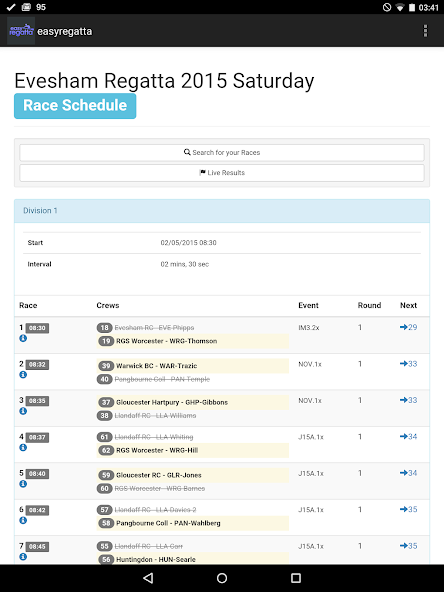
Task: Select crew 58 Pangbourne Coll PAN-Wahlberg
Action: (x=193, y=523)
